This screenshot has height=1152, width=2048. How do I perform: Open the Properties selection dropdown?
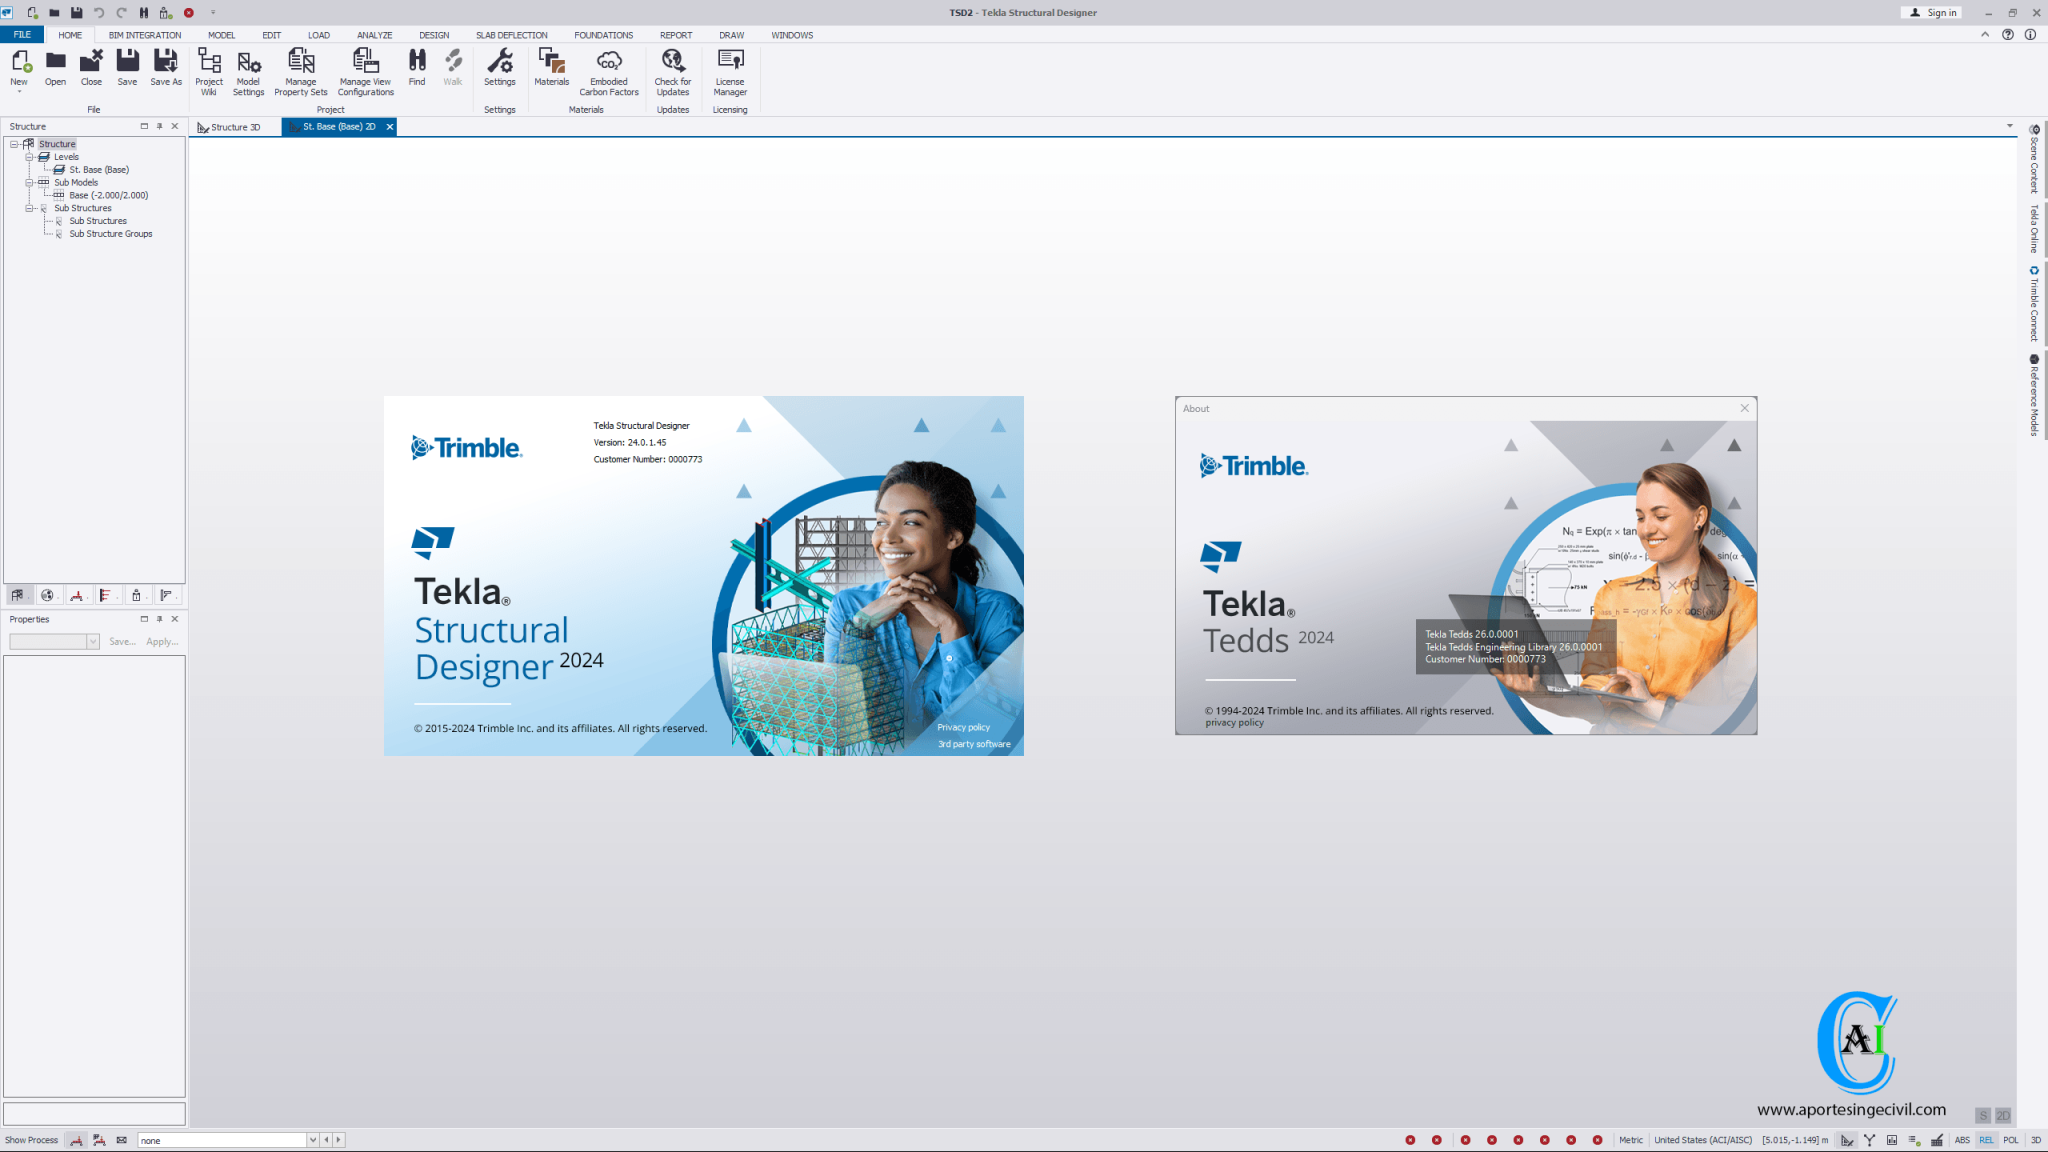tap(93, 641)
